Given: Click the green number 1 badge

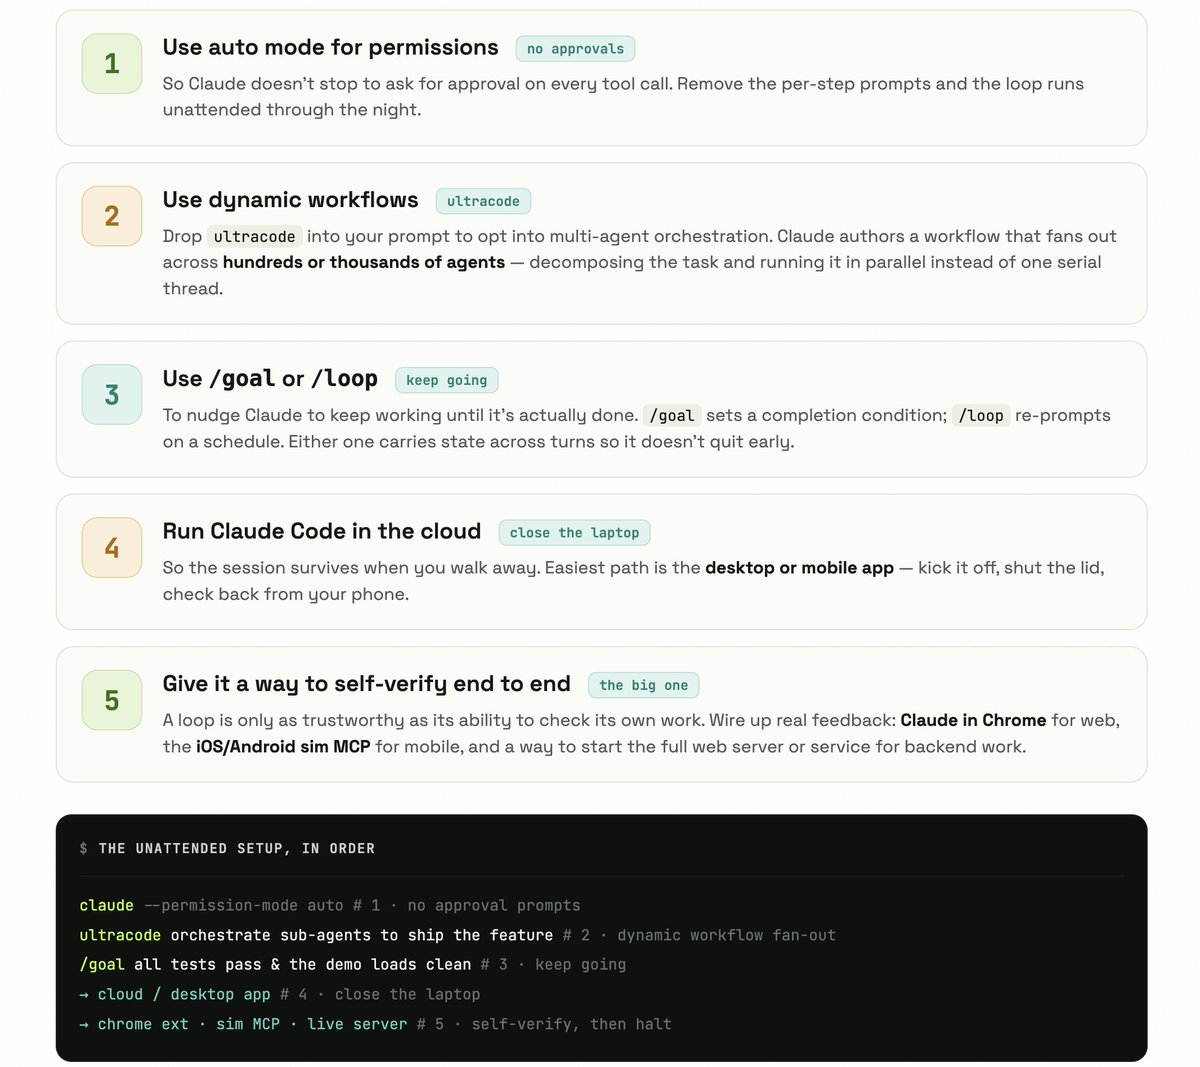Looking at the screenshot, I should tap(112, 63).
